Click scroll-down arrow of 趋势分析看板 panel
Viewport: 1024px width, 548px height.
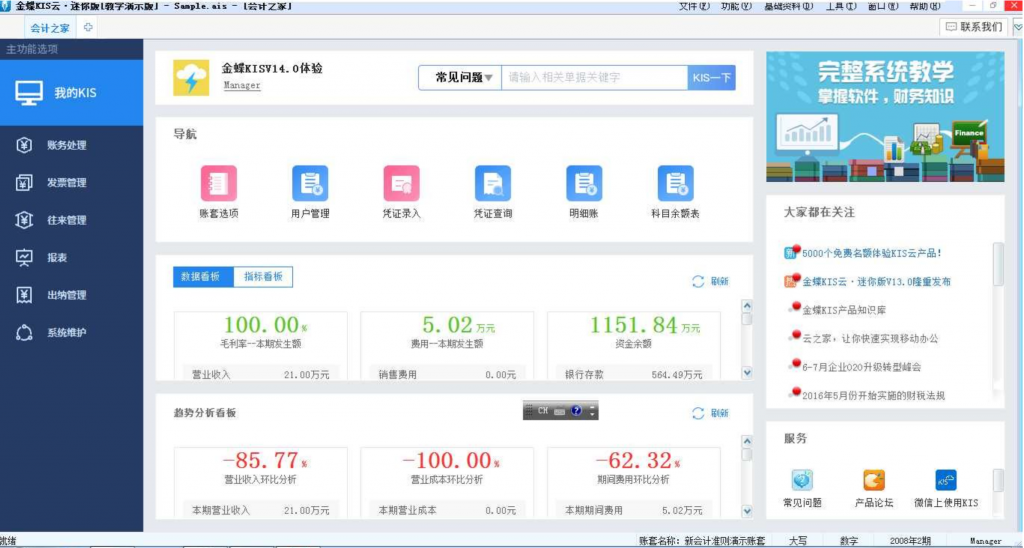[747, 511]
